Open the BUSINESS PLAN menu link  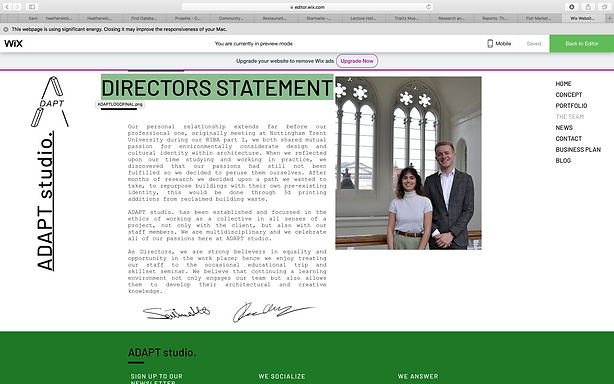pyautogui.click(x=578, y=150)
